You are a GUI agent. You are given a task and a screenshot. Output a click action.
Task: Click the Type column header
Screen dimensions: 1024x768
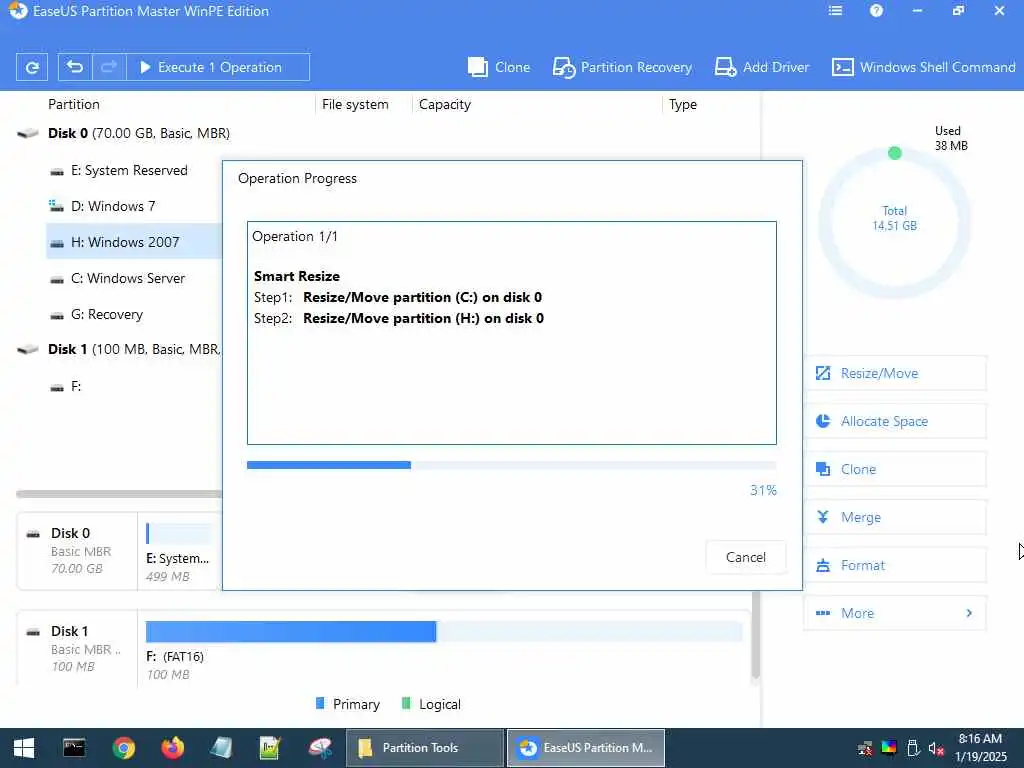682,104
